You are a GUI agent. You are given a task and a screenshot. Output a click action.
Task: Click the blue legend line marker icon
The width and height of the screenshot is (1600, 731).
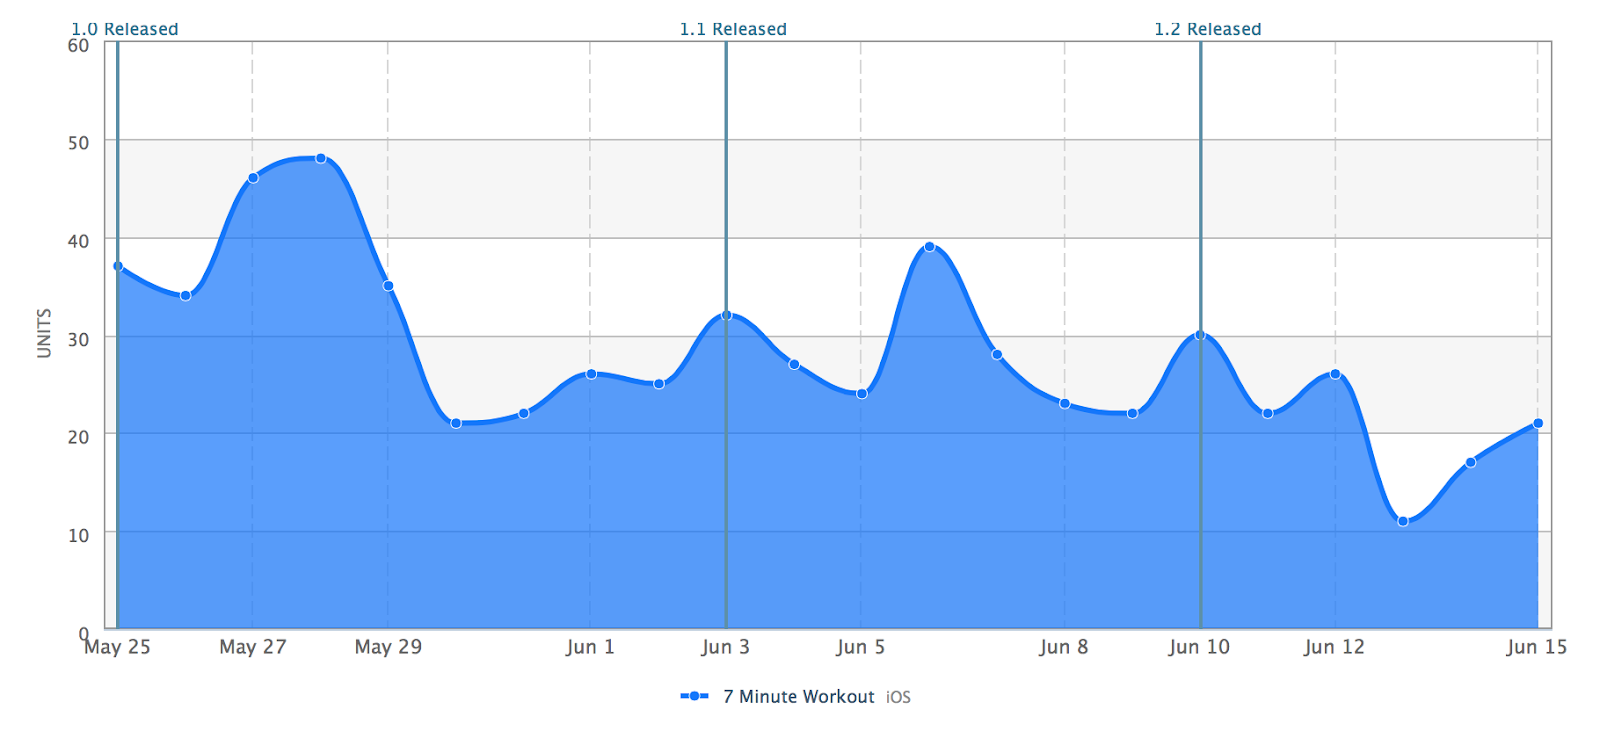coord(694,696)
